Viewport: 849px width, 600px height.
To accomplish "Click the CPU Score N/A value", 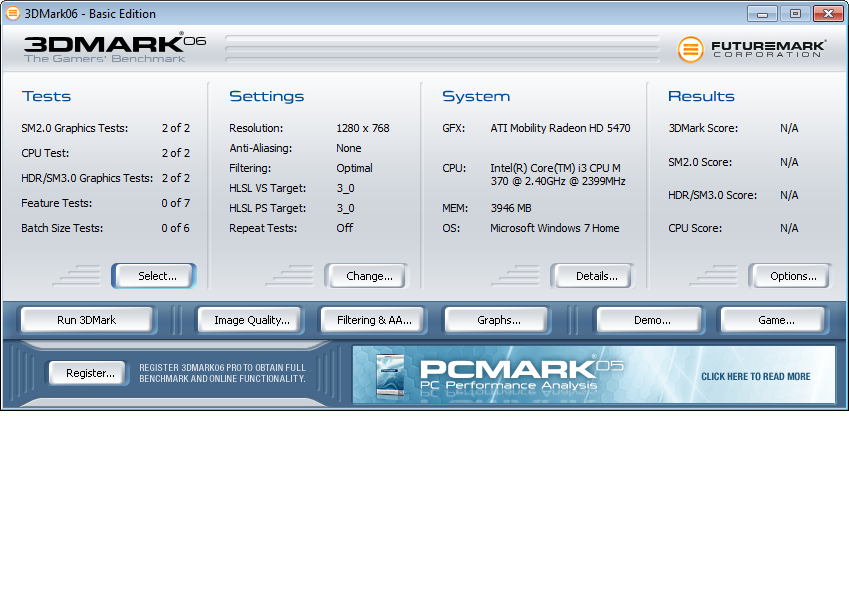I will click(789, 229).
